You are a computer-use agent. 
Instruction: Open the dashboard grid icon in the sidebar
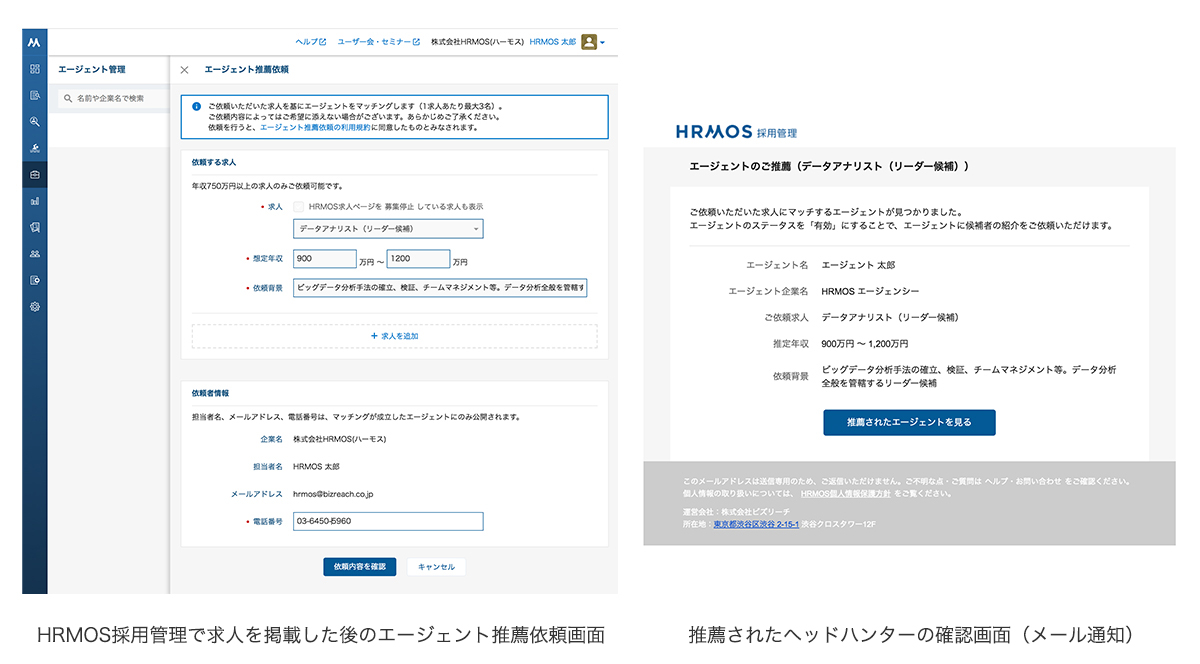click(x=35, y=69)
